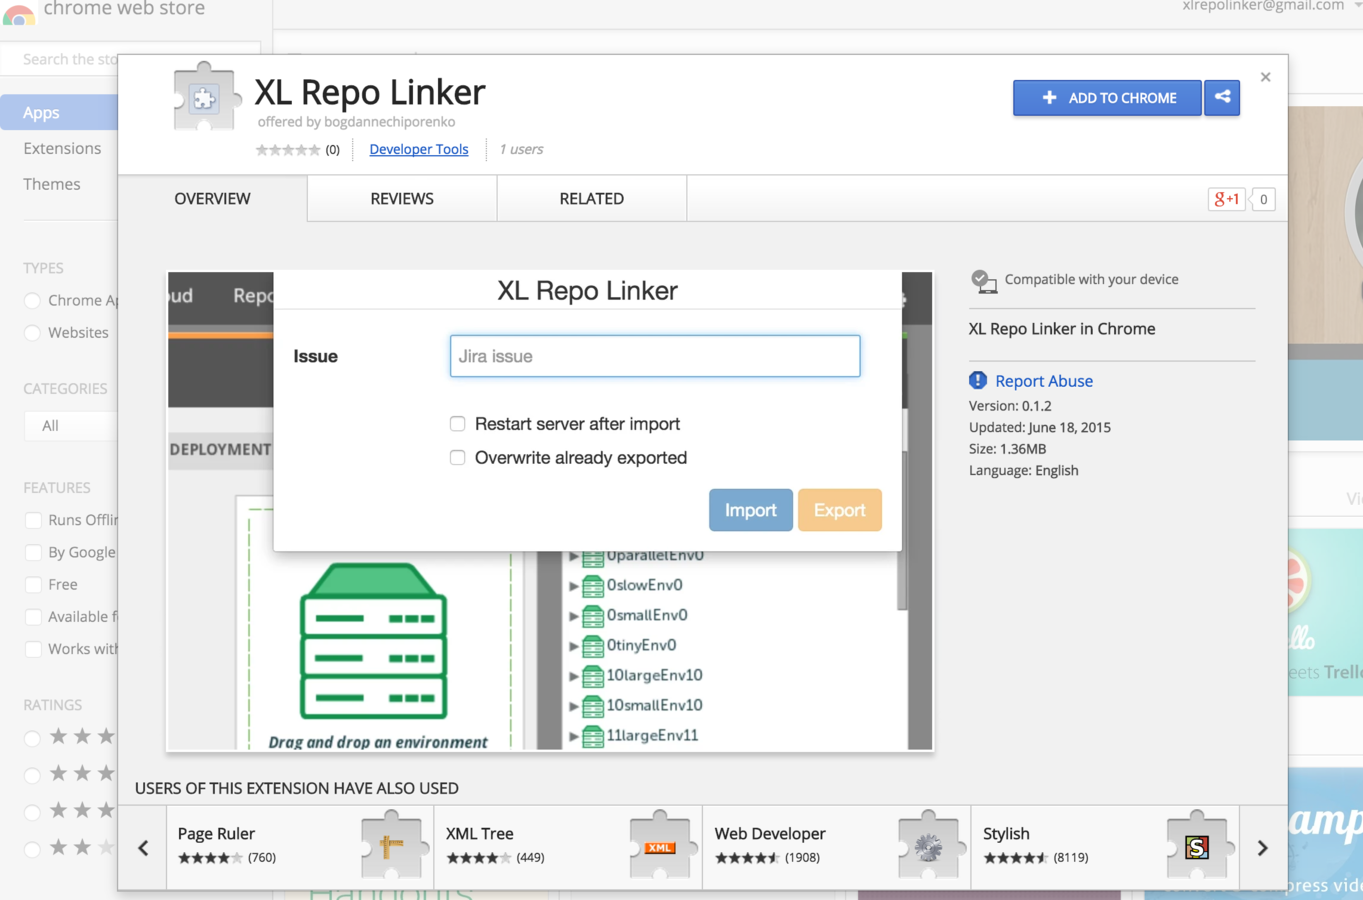The image size is (1363, 900).
Task: Click the Google +1 button
Action: coord(1227,199)
